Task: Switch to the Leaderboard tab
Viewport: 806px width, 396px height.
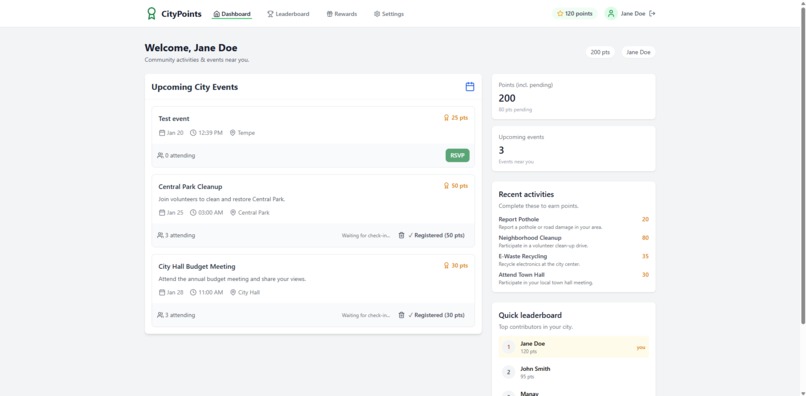Action: (288, 14)
